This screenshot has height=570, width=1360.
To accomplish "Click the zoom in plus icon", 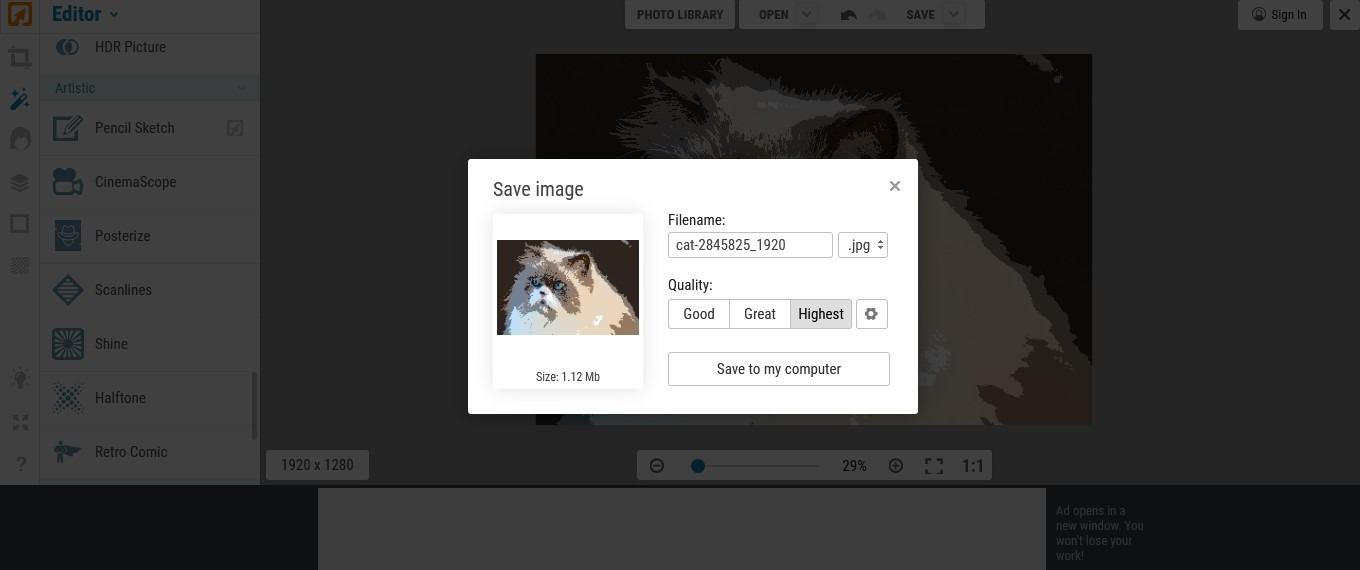I will (896, 466).
